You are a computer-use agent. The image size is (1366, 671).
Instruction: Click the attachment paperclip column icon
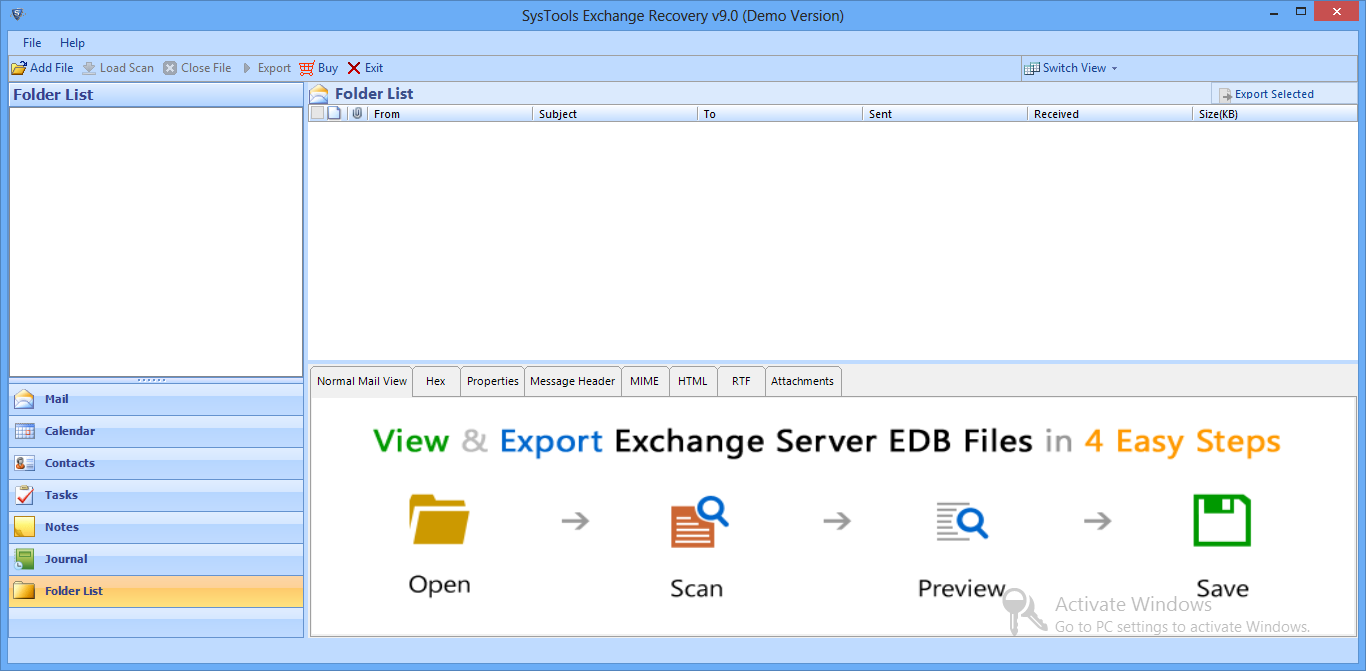click(357, 114)
